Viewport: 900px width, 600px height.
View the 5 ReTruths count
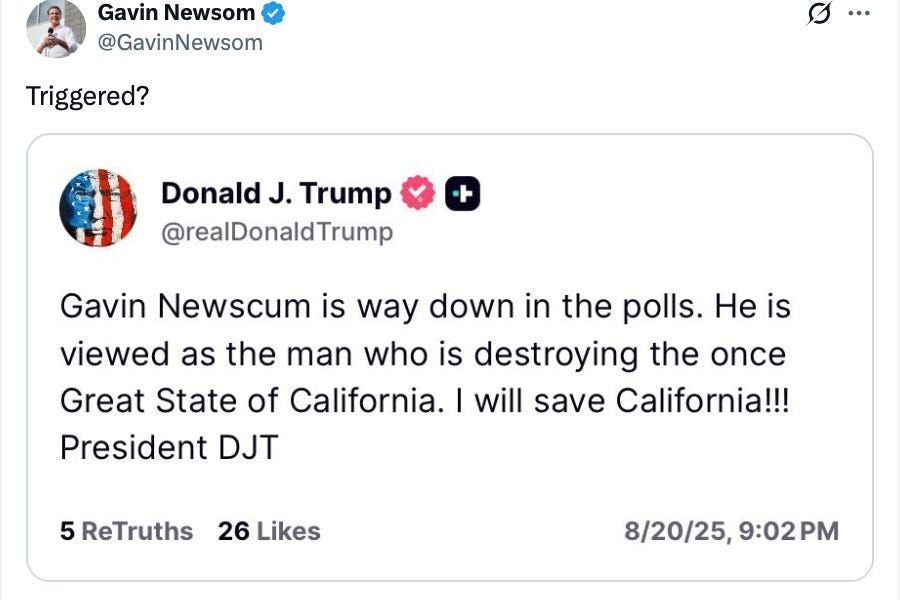click(126, 531)
